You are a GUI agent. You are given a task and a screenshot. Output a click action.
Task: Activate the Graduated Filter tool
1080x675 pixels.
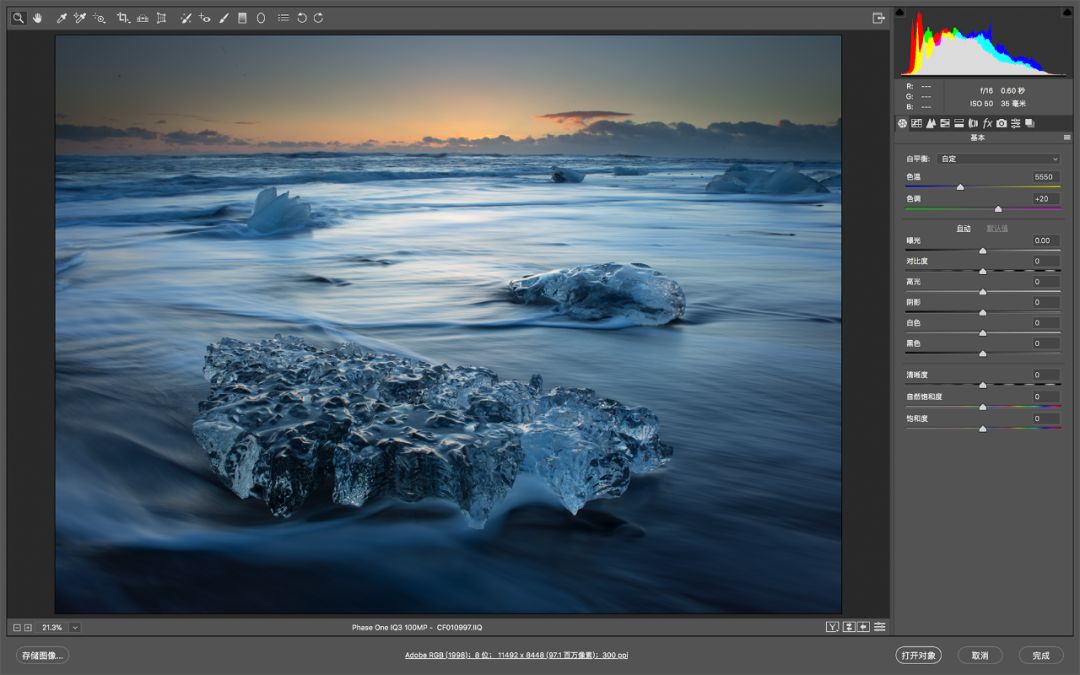242,18
